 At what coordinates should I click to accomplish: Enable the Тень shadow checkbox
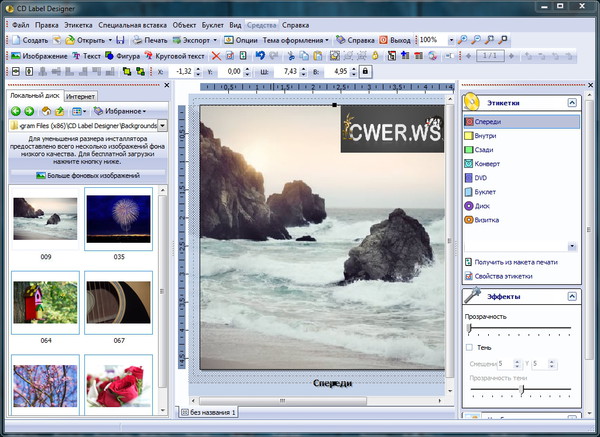(x=470, y=347)
